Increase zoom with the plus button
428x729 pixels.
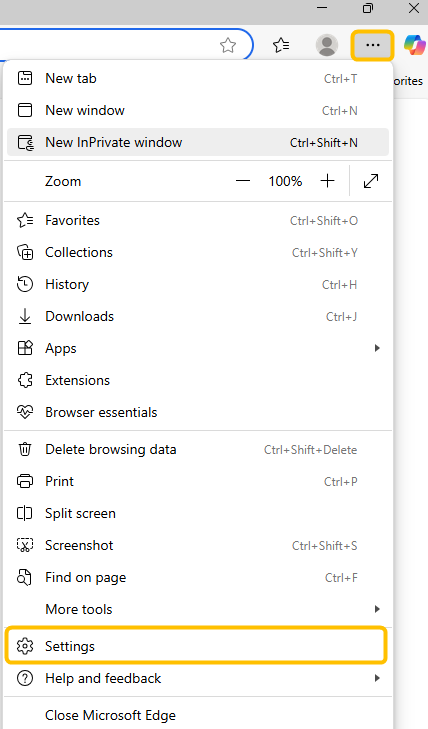coord(328,181)
